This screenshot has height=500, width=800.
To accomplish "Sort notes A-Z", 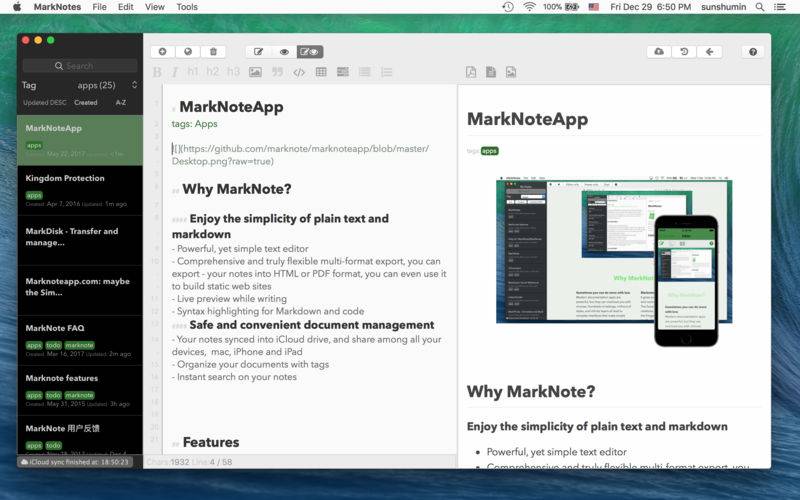I will pos(121,103).
